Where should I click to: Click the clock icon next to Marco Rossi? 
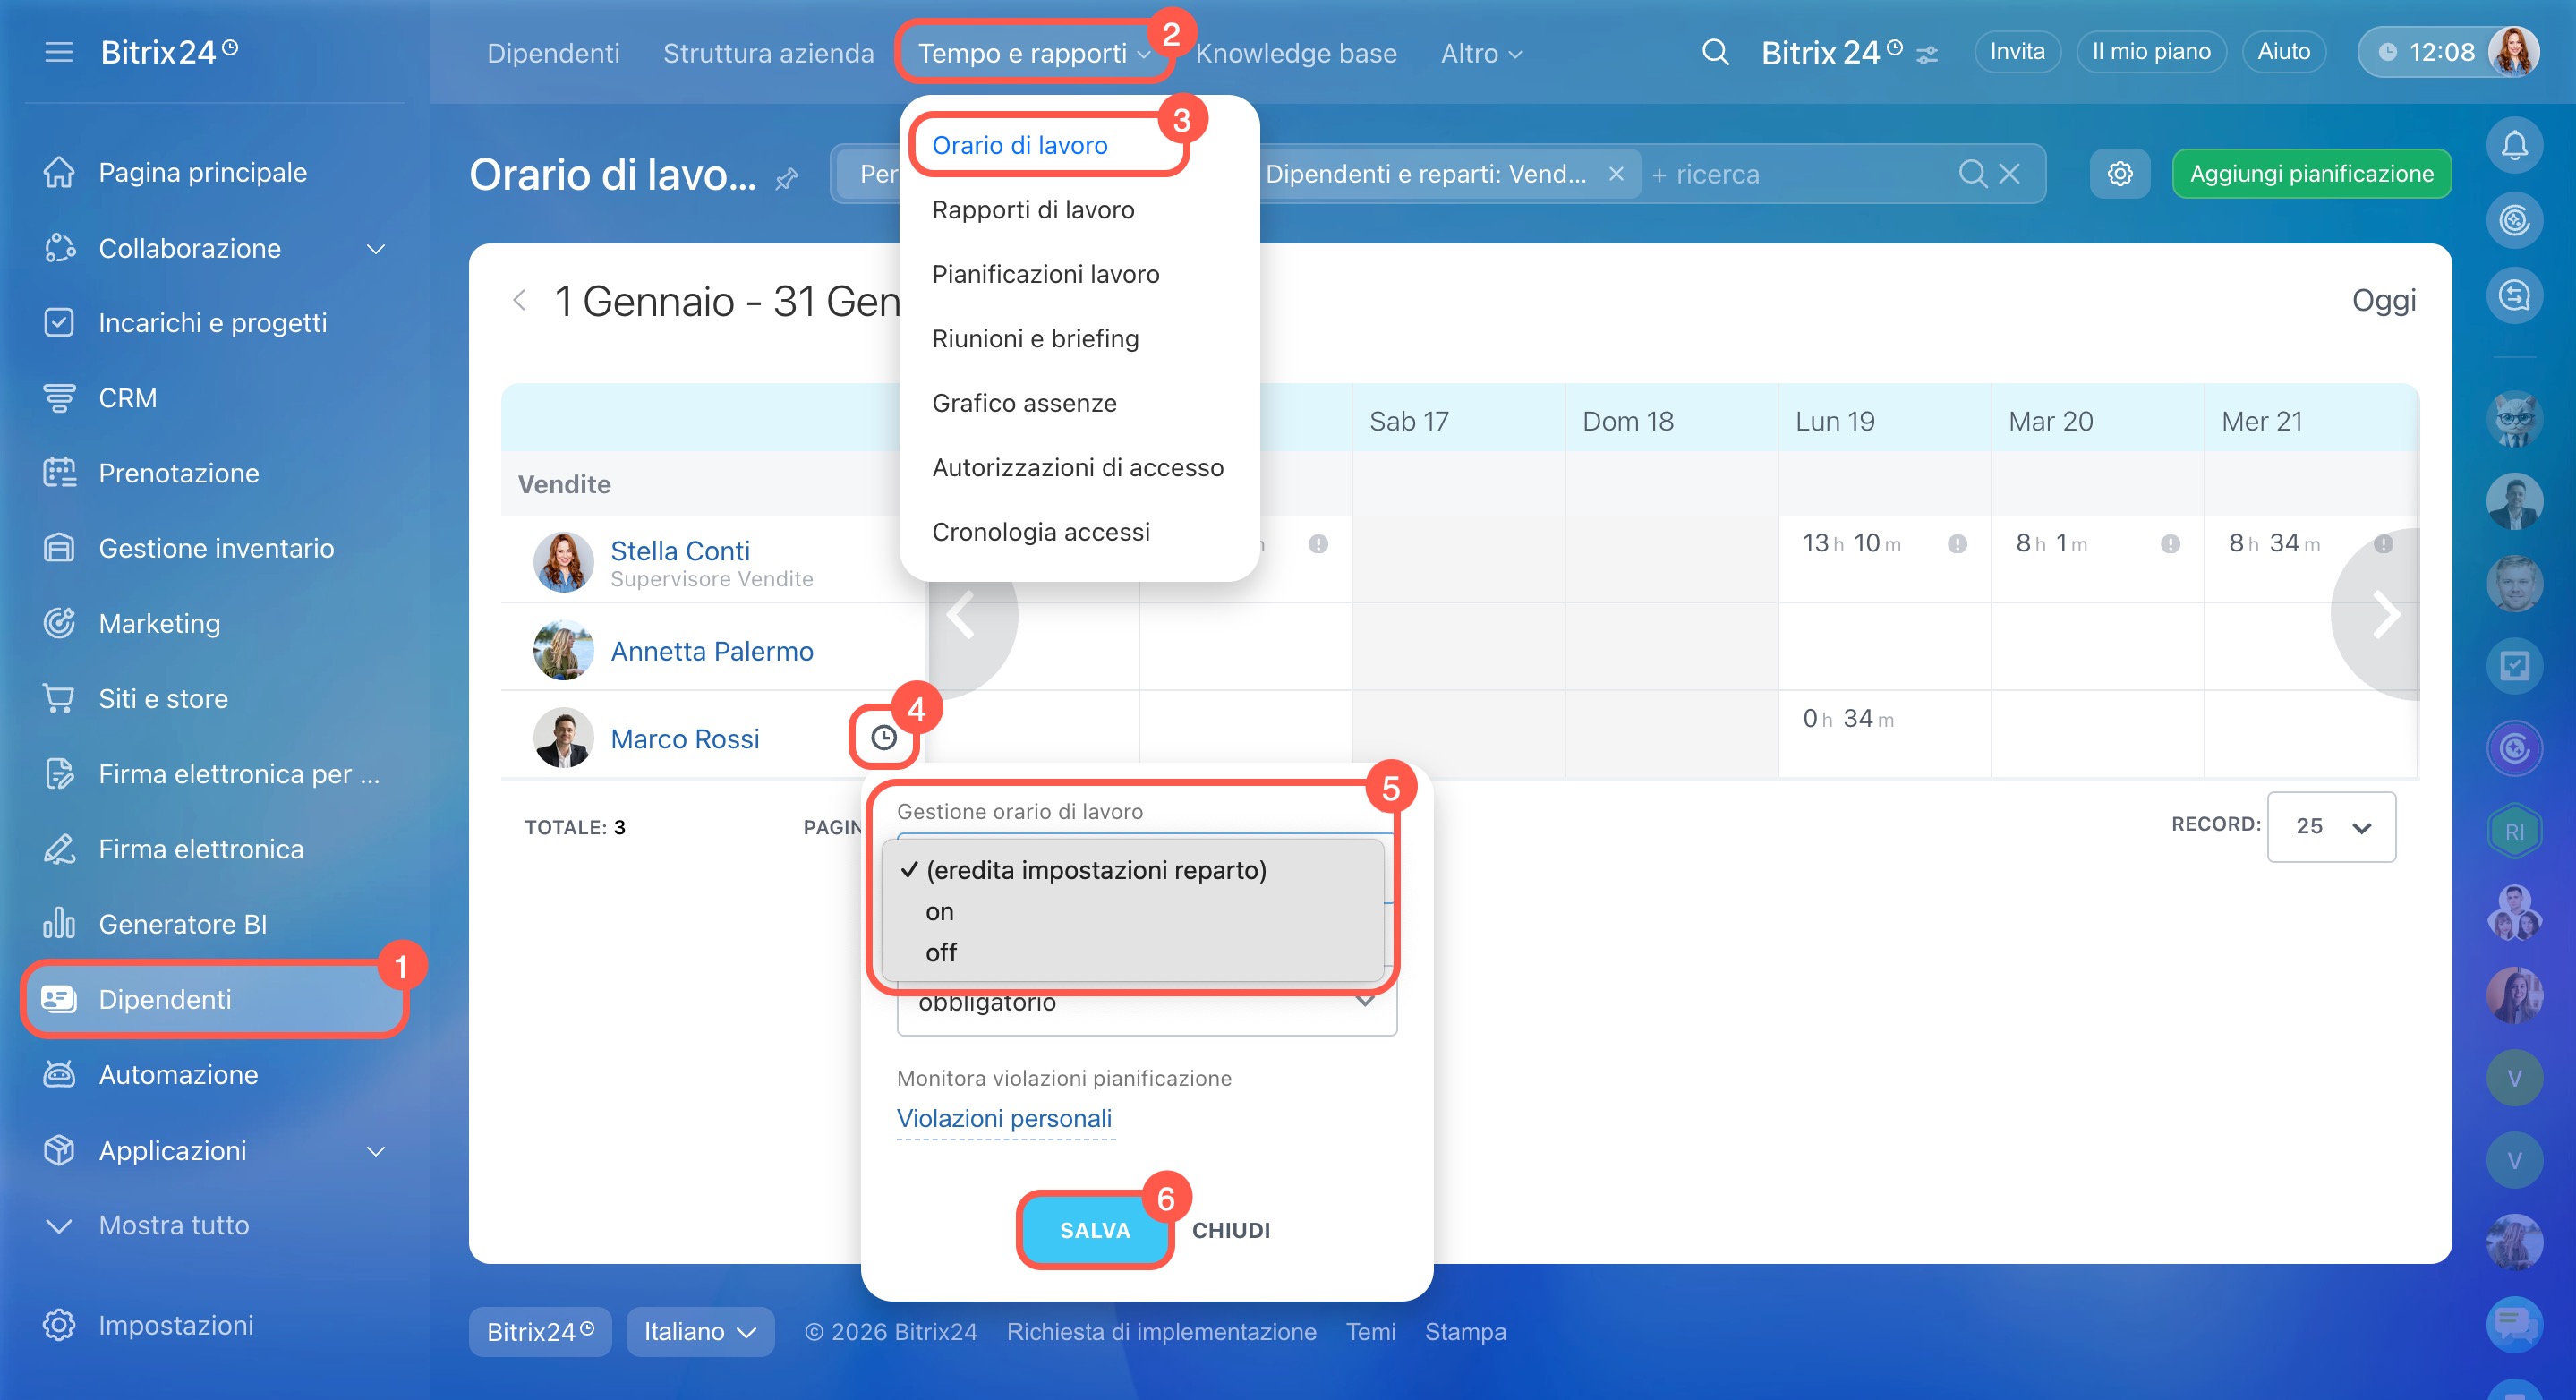click(x=883, y=738)
